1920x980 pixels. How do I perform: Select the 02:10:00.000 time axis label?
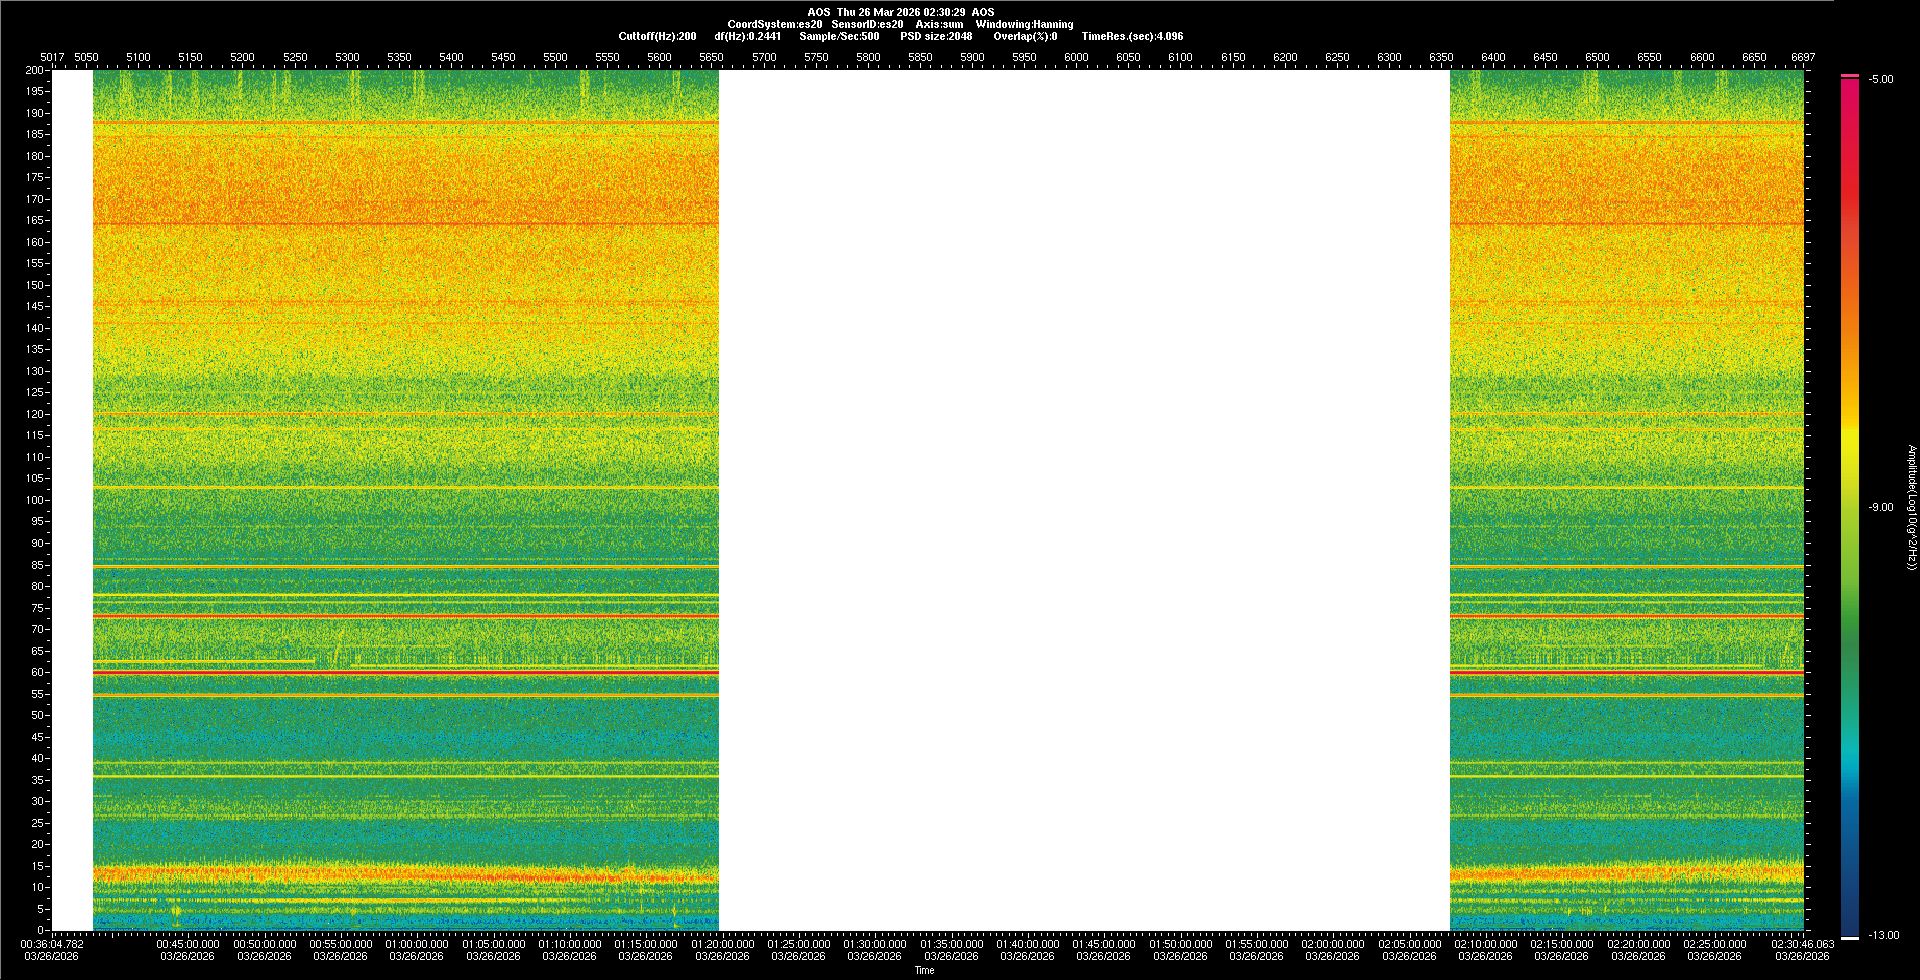tap(1485, 943)
